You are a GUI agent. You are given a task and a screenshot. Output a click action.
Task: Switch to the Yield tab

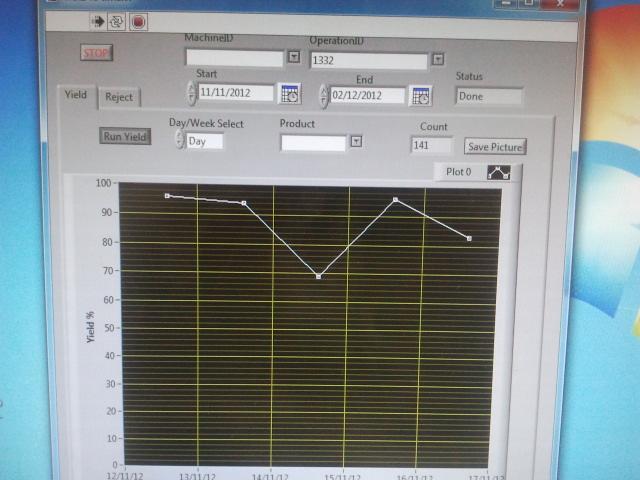click(76, 95)
